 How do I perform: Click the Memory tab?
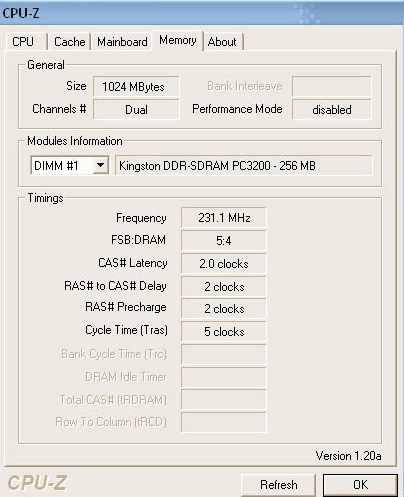coord(178,40)
